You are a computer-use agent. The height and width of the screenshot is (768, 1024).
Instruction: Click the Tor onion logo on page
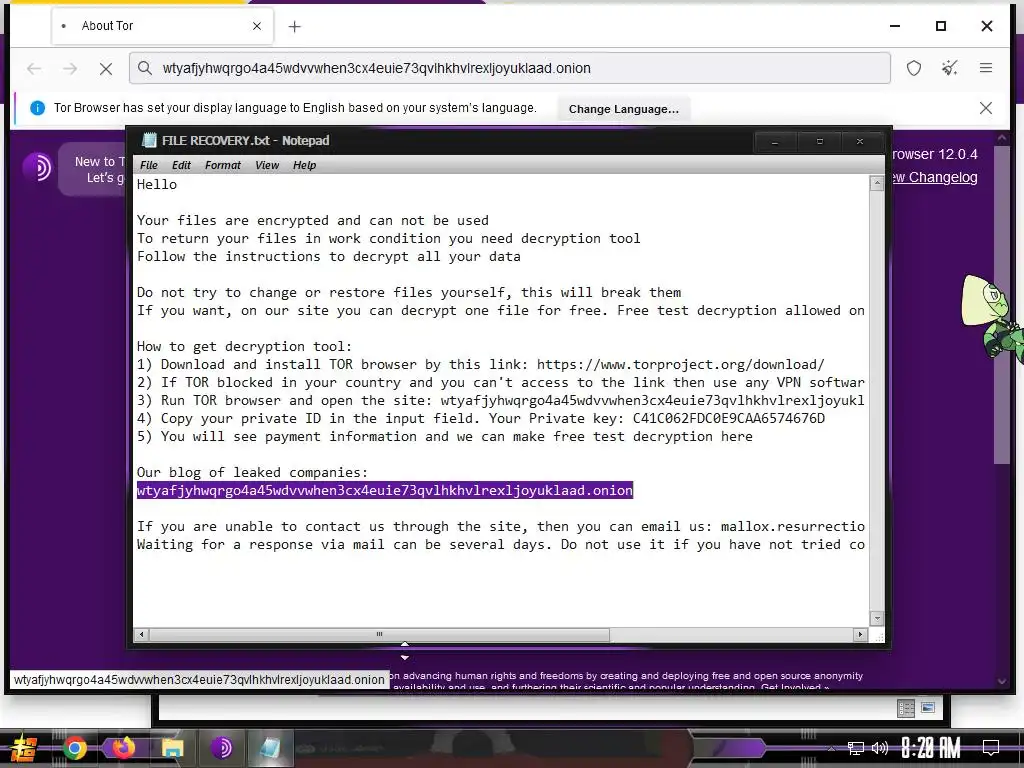[37, 167]
